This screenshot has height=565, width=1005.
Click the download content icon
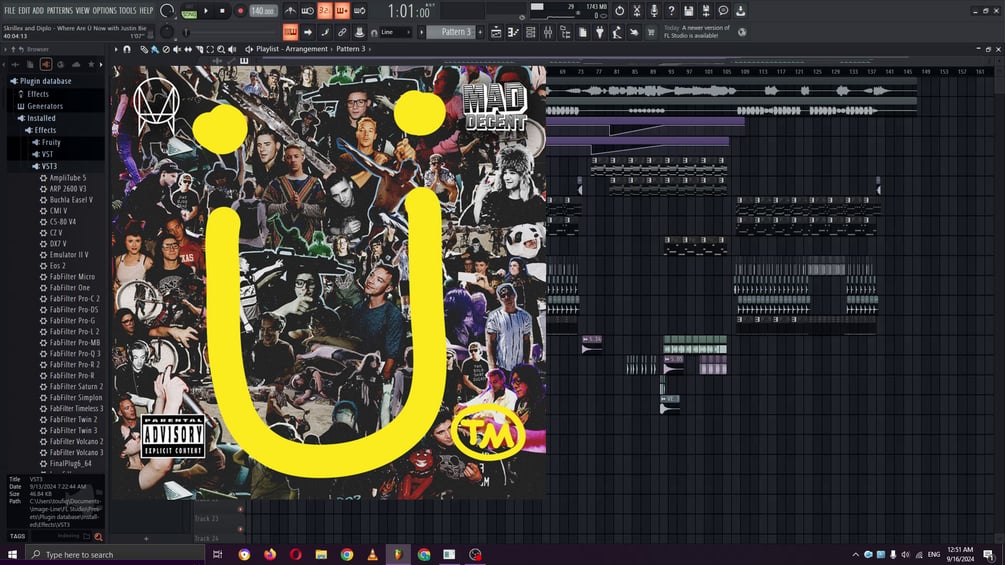pos(740,11)
